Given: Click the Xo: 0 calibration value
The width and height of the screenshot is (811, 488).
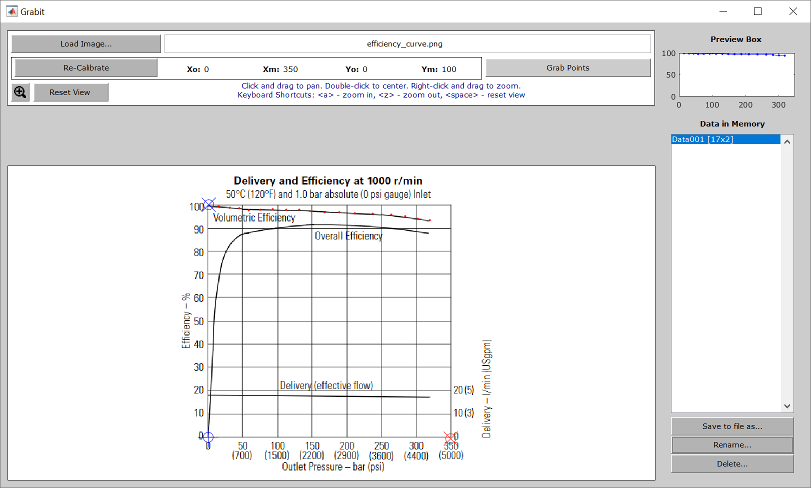Looking at the screenshot, I should (198, 69).
